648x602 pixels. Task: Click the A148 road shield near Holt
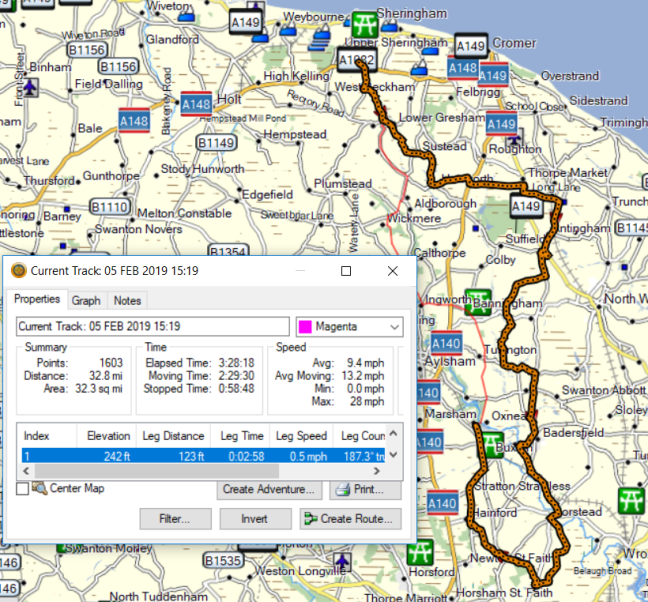pos(197,102)
